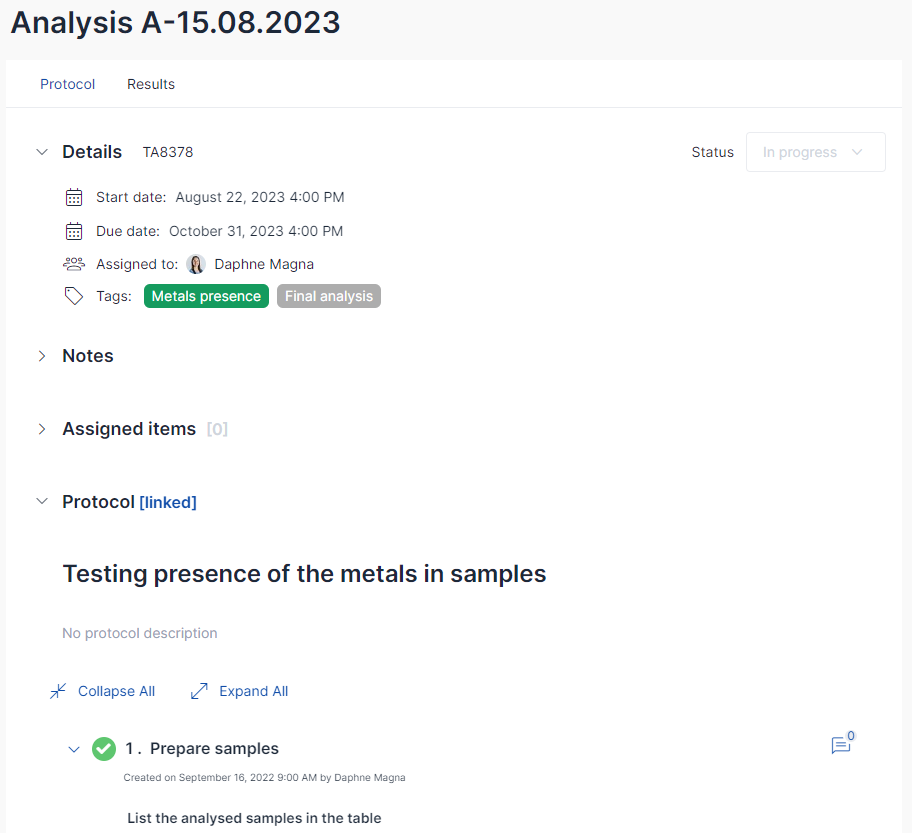Click the Expand All arrows icon
The height and width of the screenshot is (833, 912).
pyautogui.click(x=200, y=691)
